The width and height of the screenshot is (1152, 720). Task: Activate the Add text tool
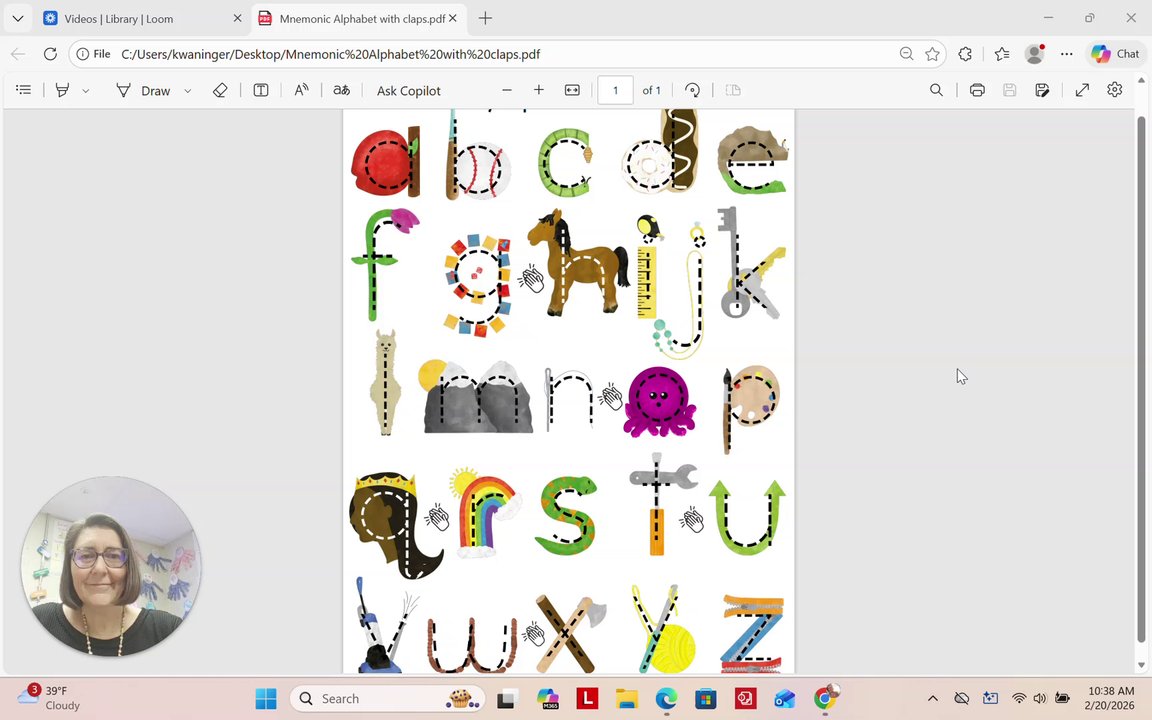261,90
